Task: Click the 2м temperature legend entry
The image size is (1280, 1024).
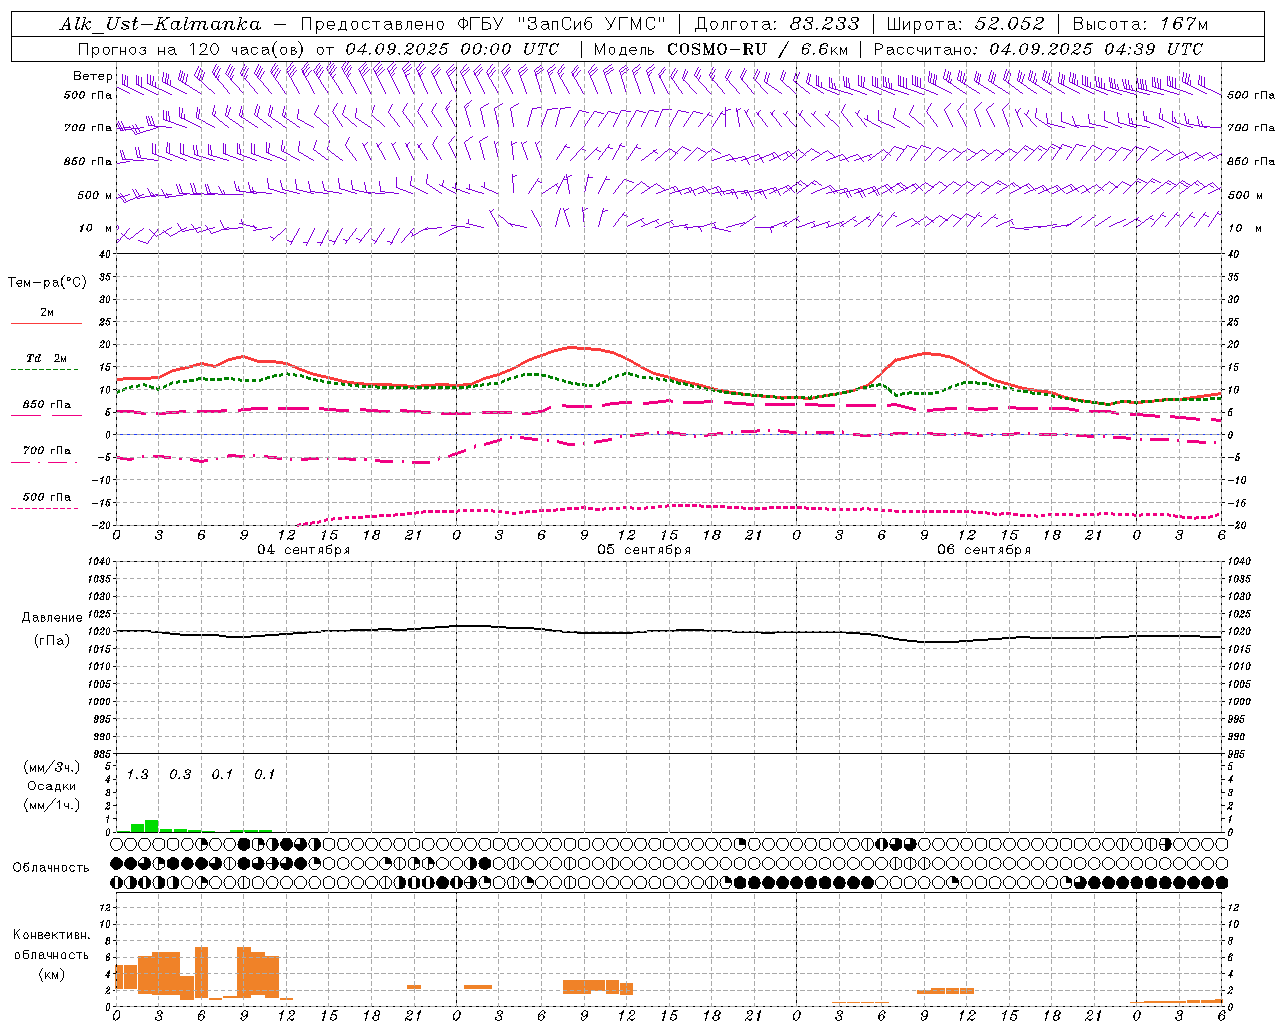Action: pos(47,313)
